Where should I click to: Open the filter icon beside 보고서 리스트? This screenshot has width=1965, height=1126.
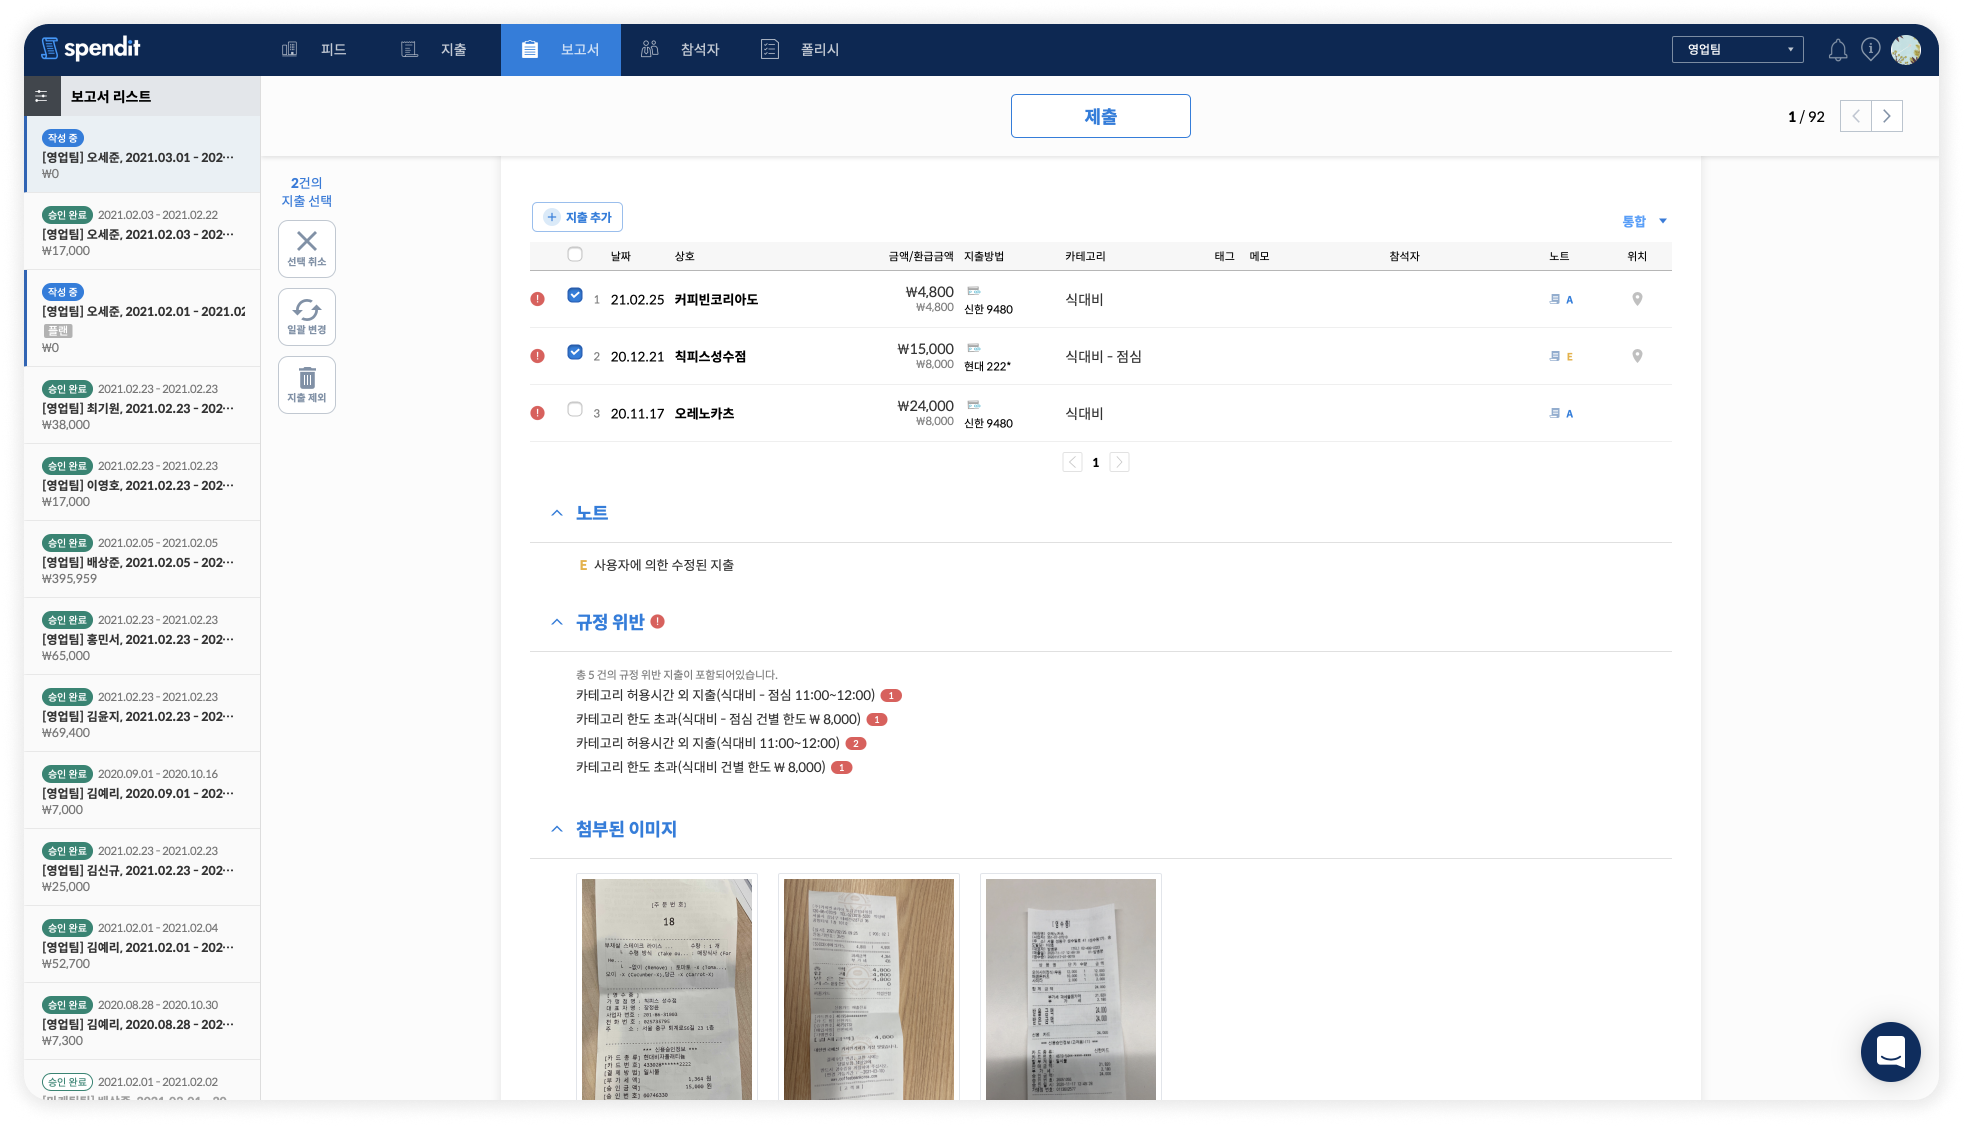tap(42, 95)
